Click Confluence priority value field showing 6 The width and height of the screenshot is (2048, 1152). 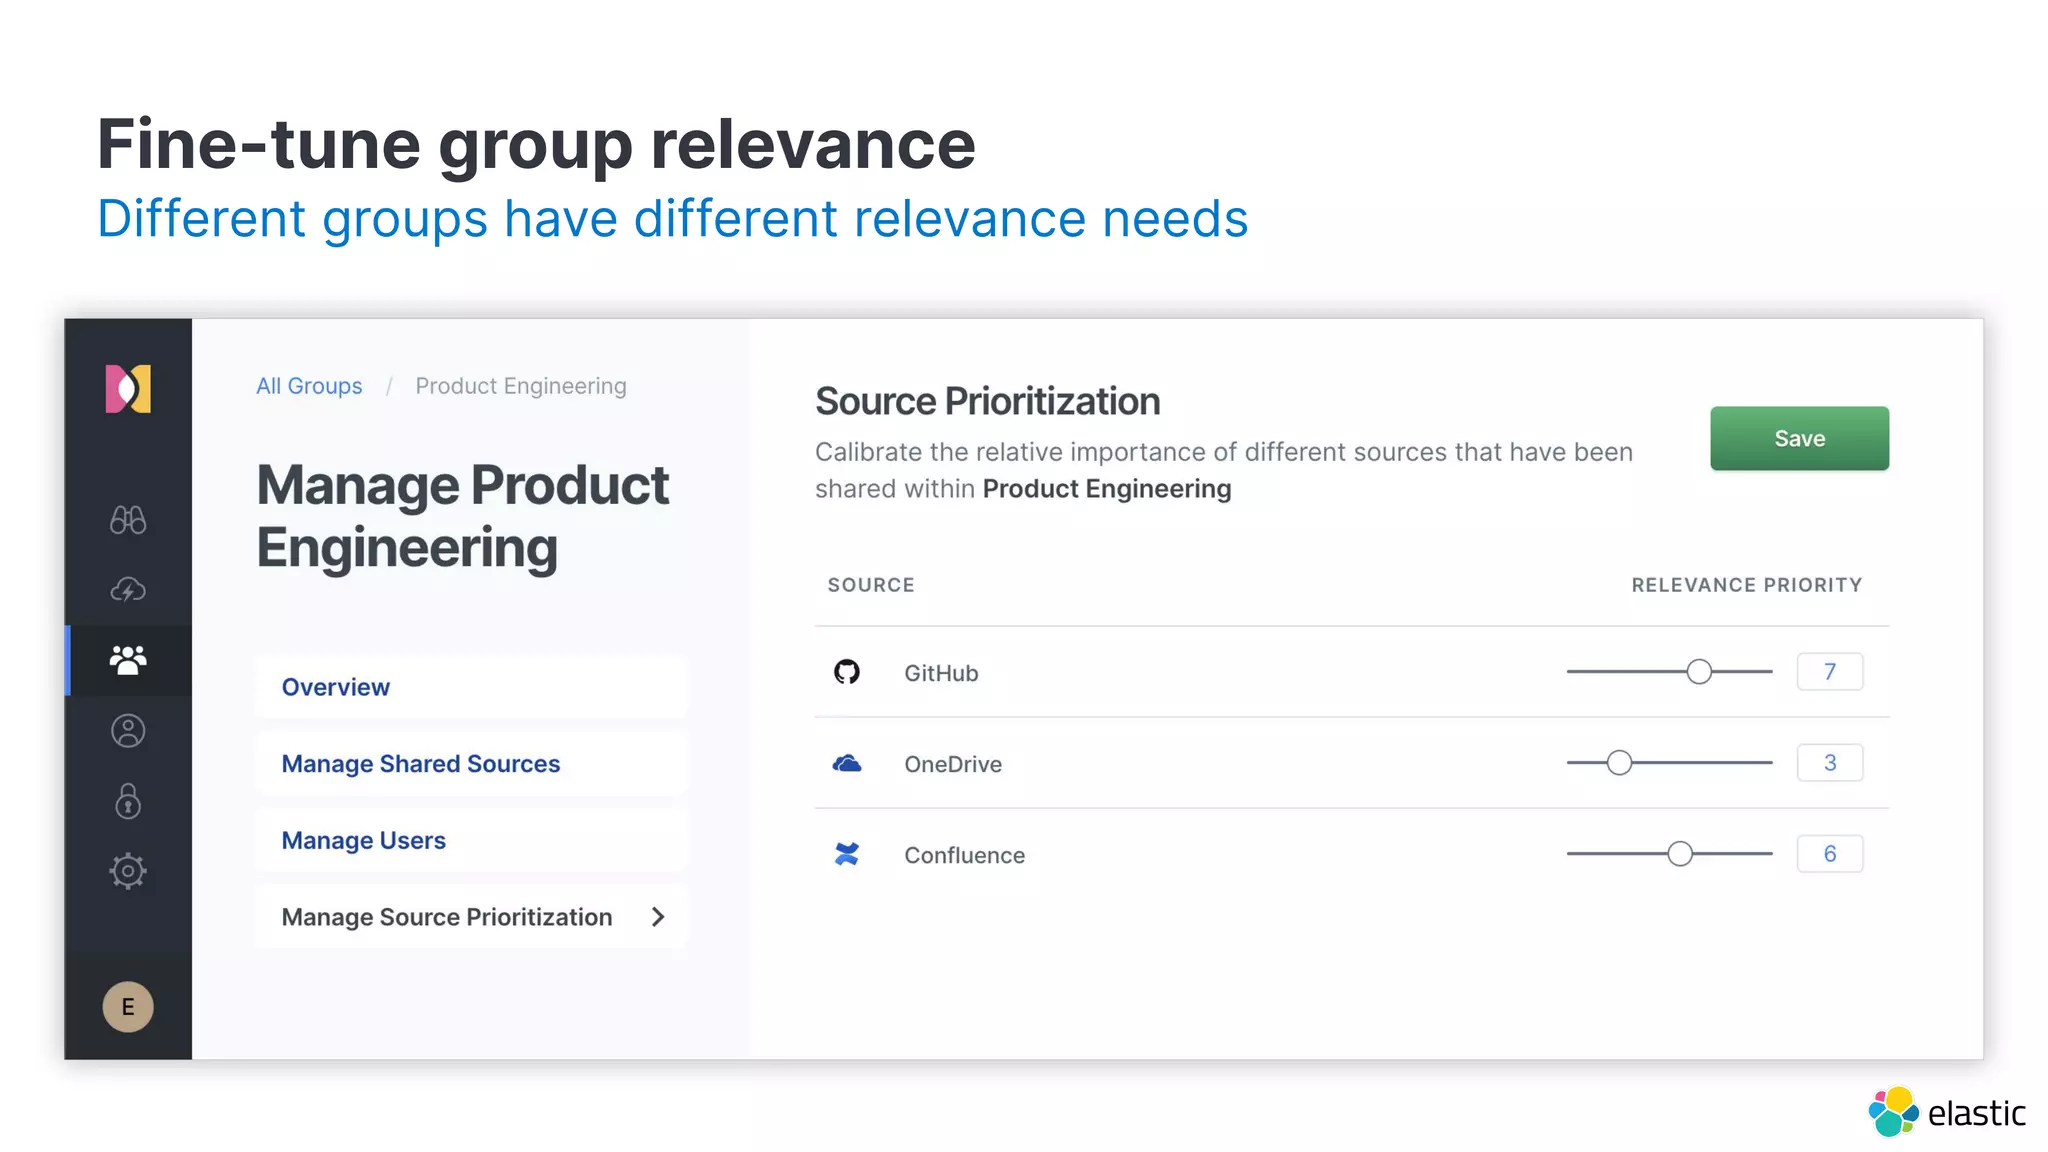coord(1830,854)
